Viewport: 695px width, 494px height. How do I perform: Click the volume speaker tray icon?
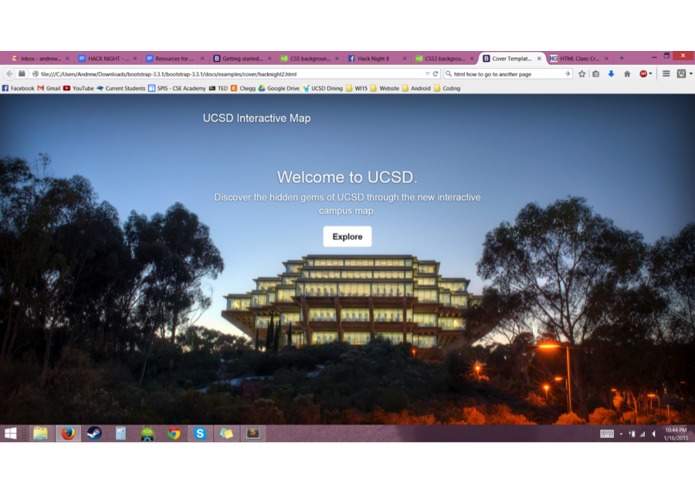coord(654,434)
